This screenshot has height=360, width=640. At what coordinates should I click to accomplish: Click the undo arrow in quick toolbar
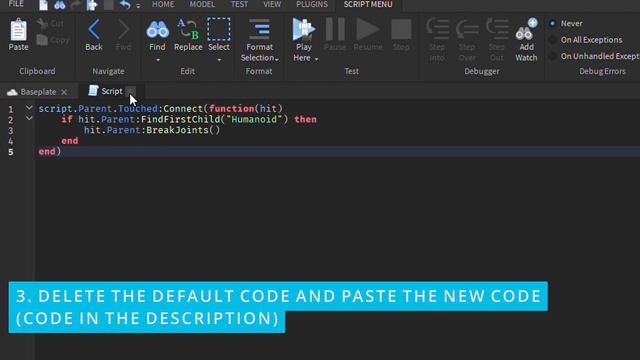tap(125, 5)
